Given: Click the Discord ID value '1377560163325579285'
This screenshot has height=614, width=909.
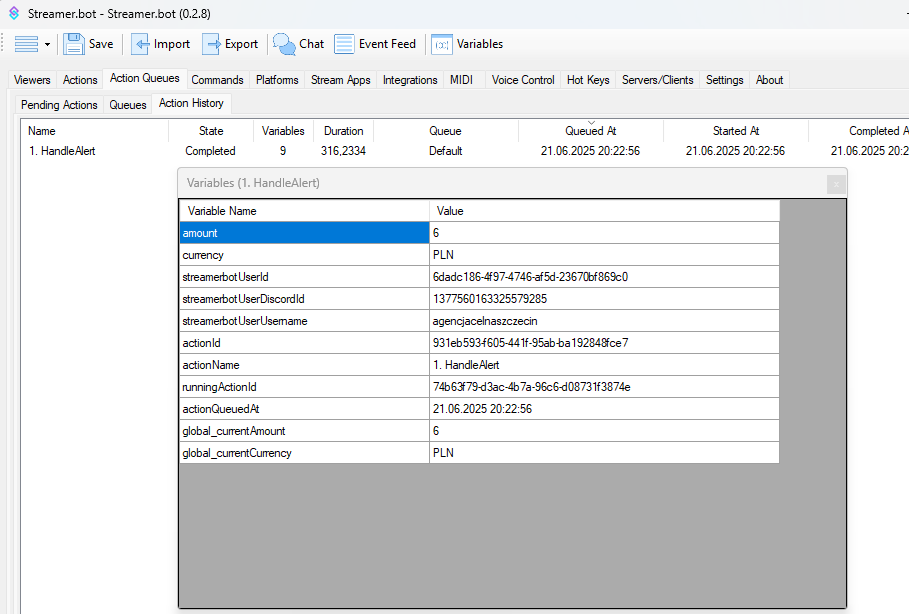Looking at the screenshot, I should 490,299.
